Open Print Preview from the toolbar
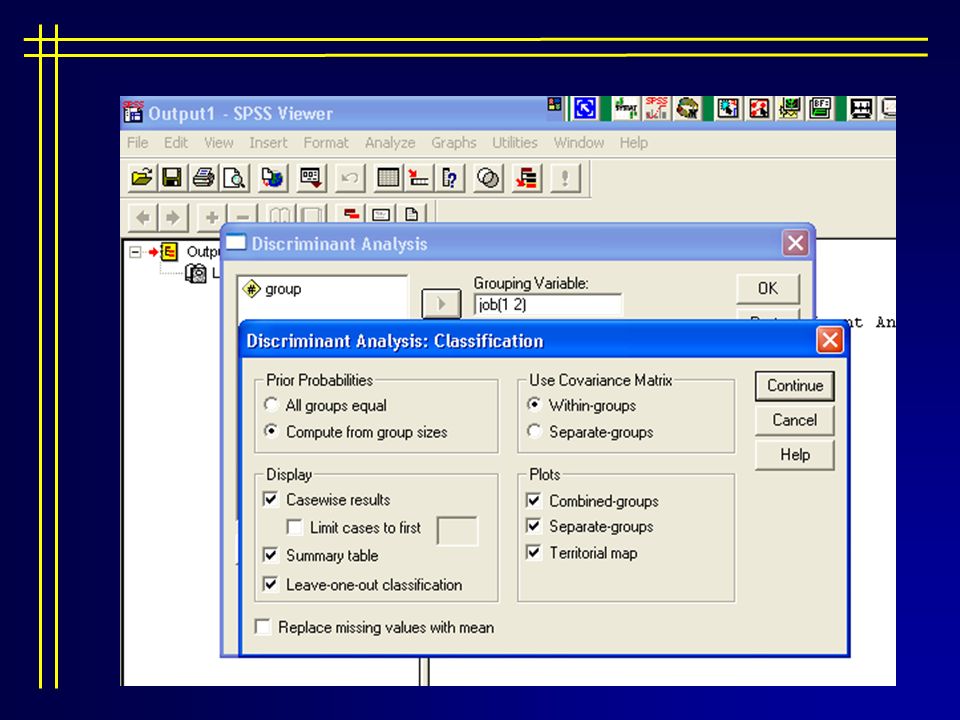 (x=234, y=178)
